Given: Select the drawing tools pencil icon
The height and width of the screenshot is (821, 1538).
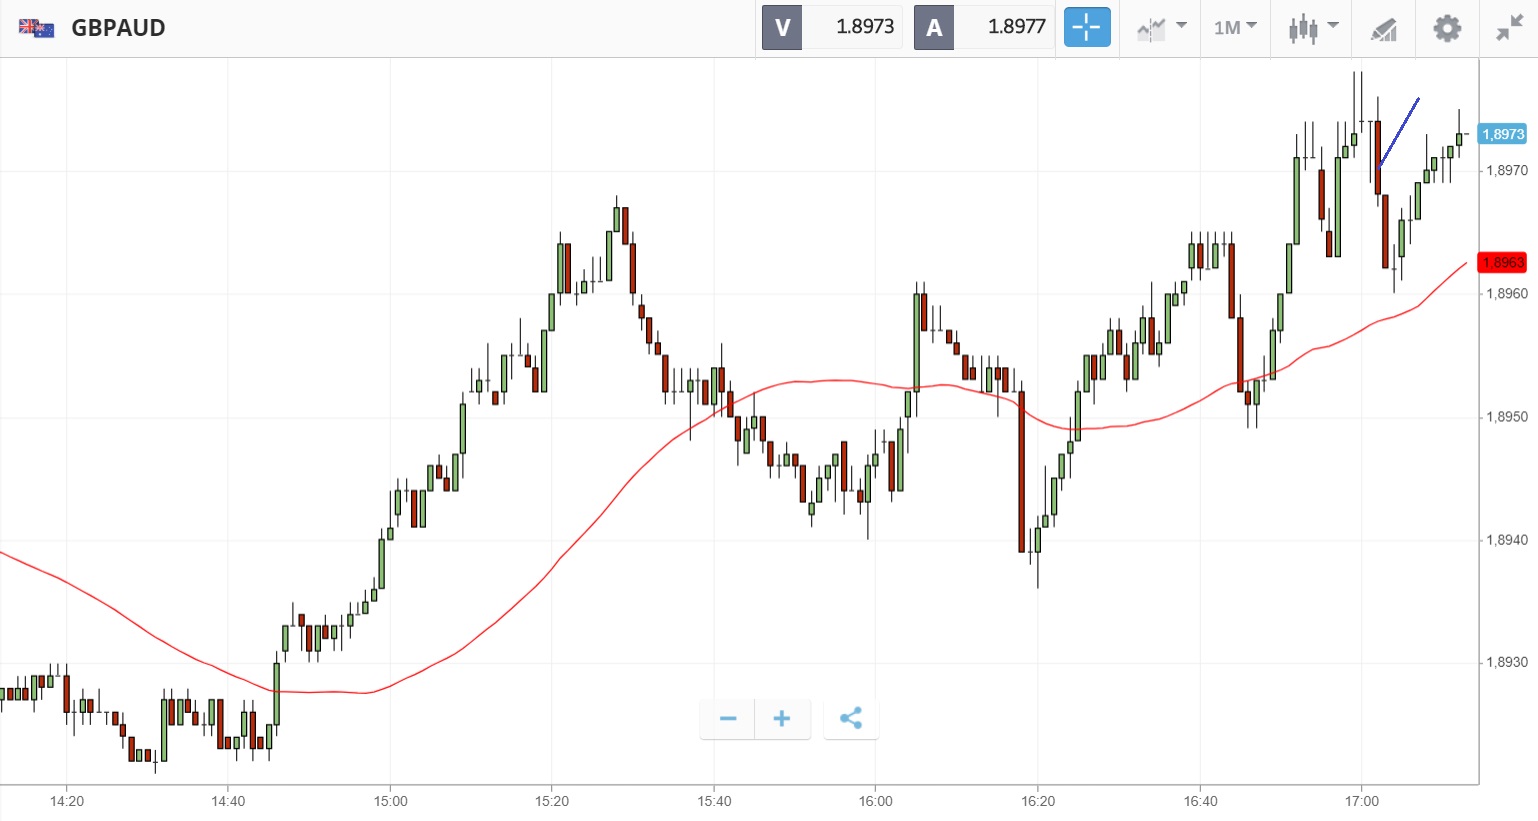Looking at the screenshot, I should click(1383, 29).
